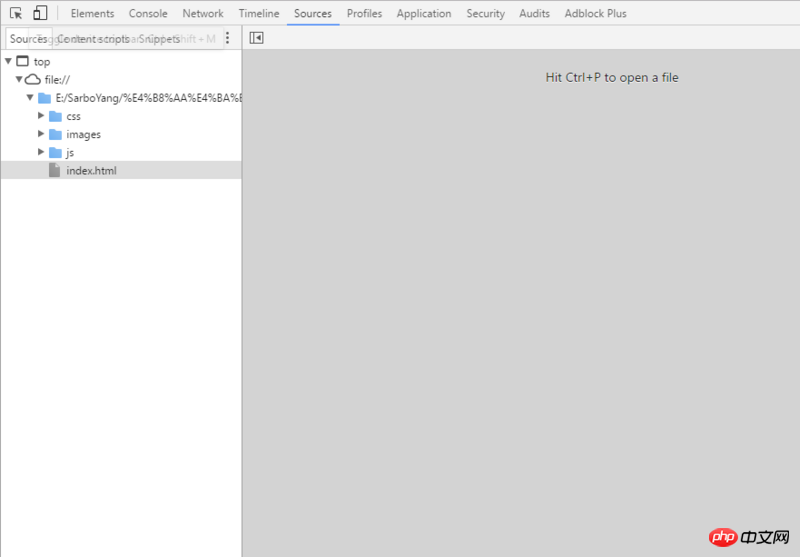Switch to the Timeline tab
The width and height of the screenshot is (800, 557).
point(259,13)
